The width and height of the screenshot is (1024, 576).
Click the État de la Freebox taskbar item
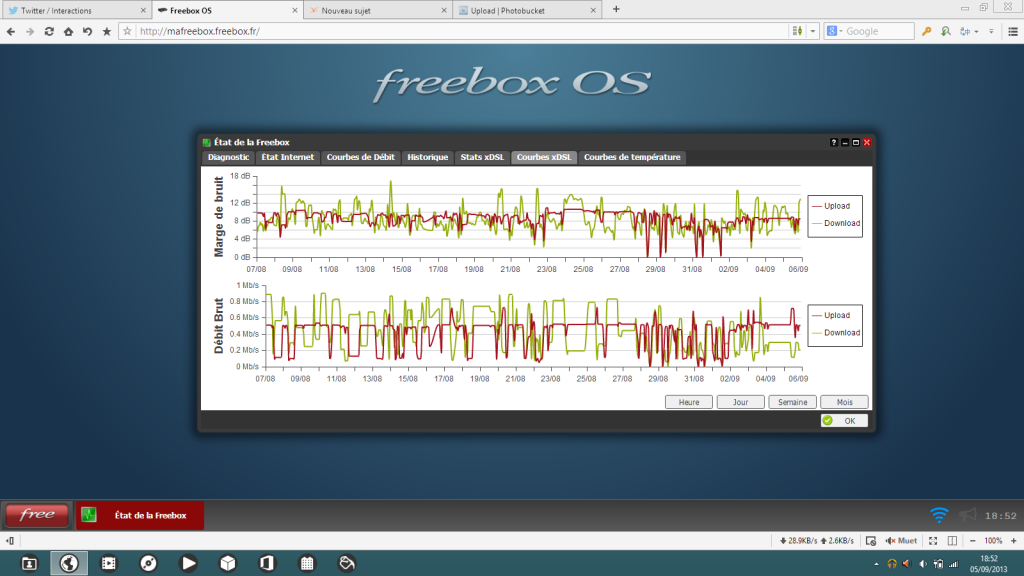[140, 515]
